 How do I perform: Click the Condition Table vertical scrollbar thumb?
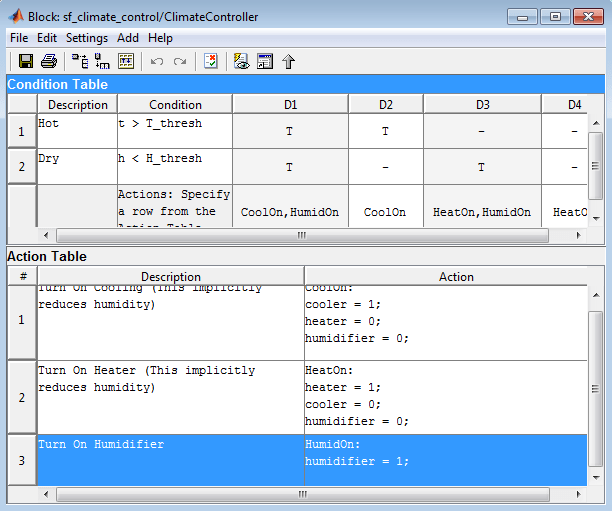pyautogui.click(x=596, y=166)
